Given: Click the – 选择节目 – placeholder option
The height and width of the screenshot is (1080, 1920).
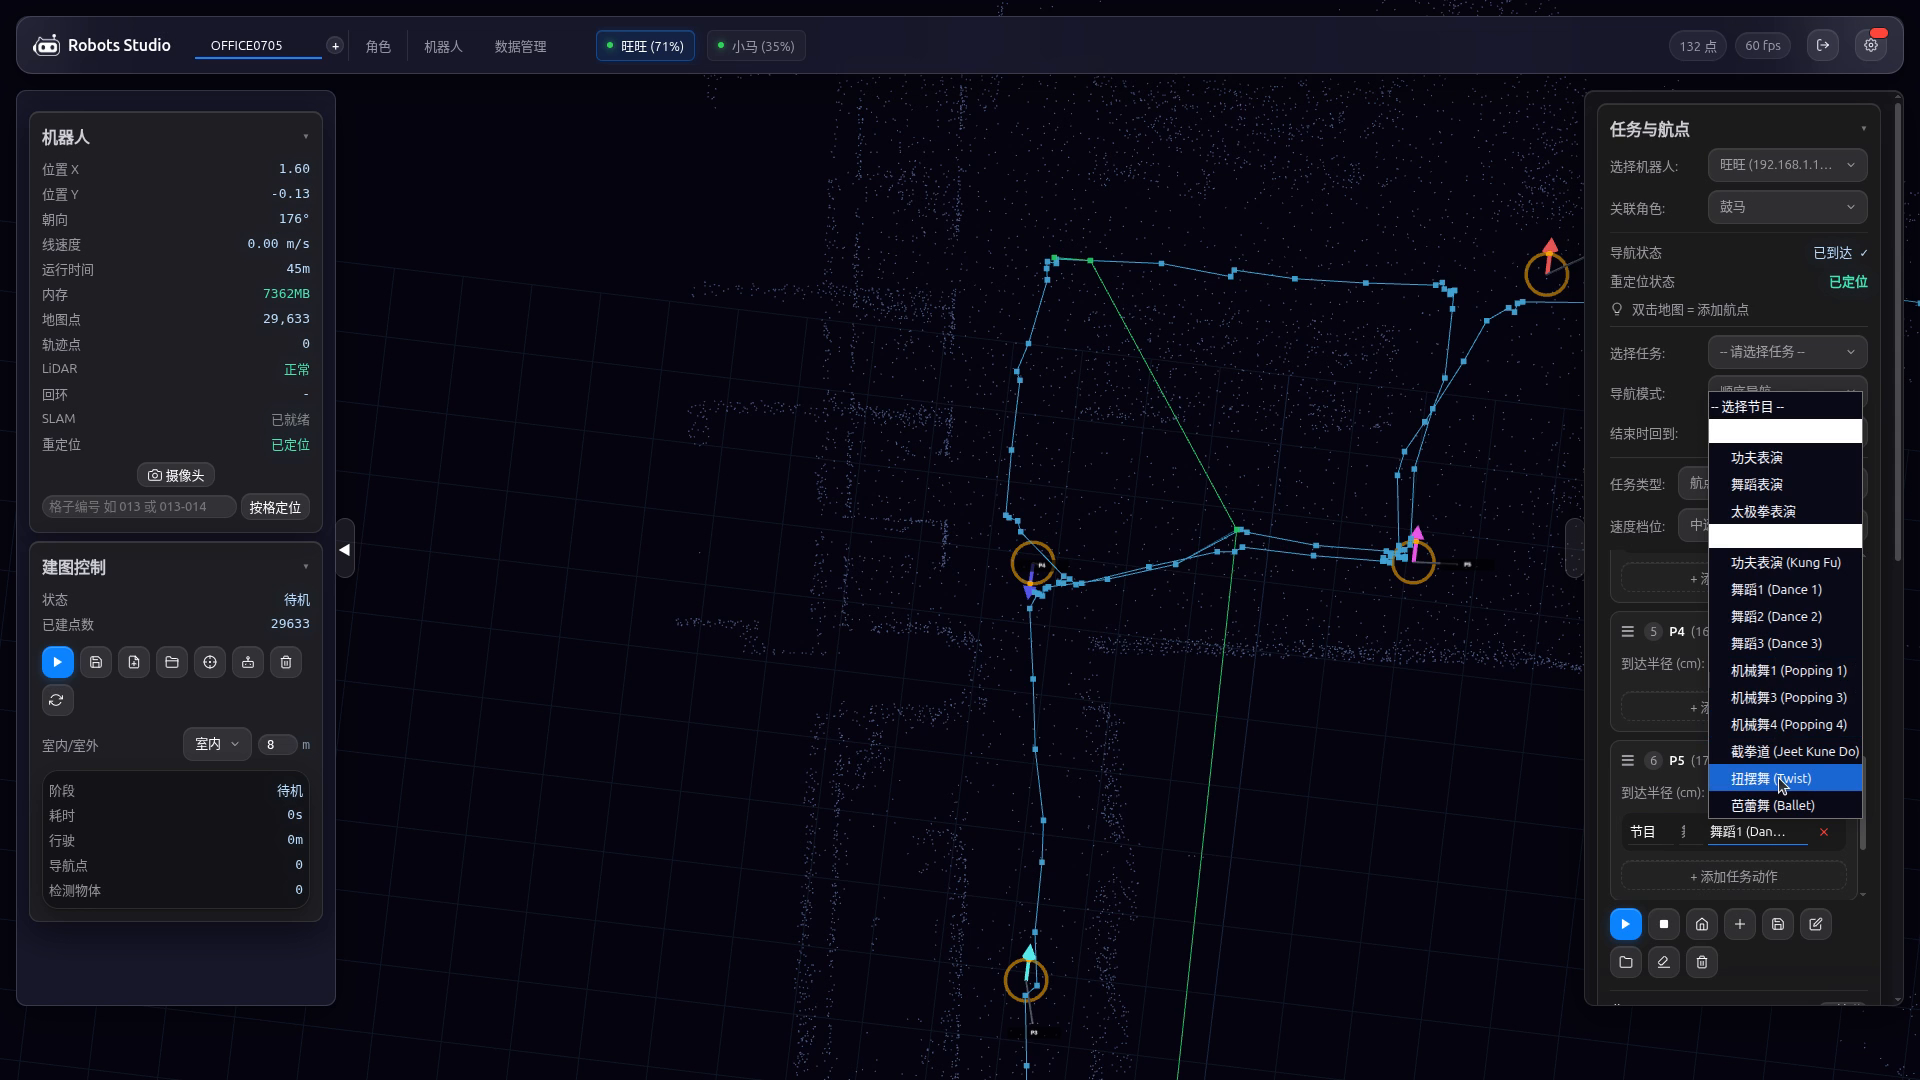Looking at the screenshot, I should click(x=1785, y=406).
